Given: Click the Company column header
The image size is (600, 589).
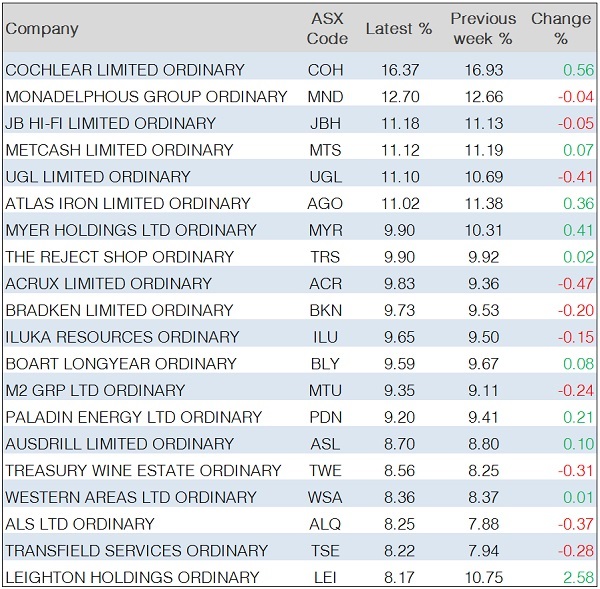Looking at the screenshot, I should 42,29.
